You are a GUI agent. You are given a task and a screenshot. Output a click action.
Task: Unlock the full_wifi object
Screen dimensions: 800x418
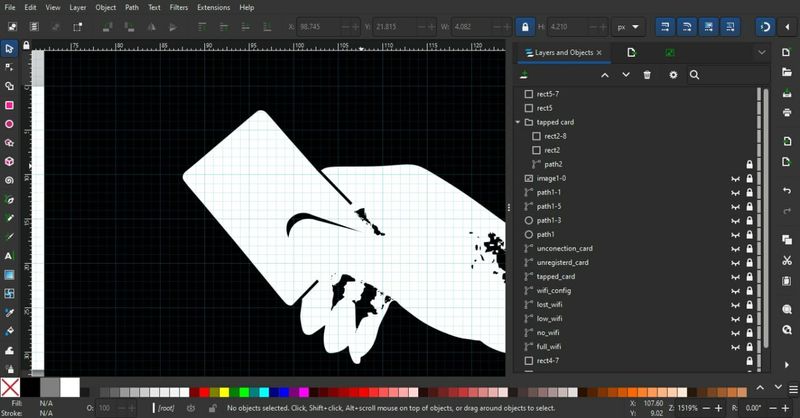coord(749,347)
